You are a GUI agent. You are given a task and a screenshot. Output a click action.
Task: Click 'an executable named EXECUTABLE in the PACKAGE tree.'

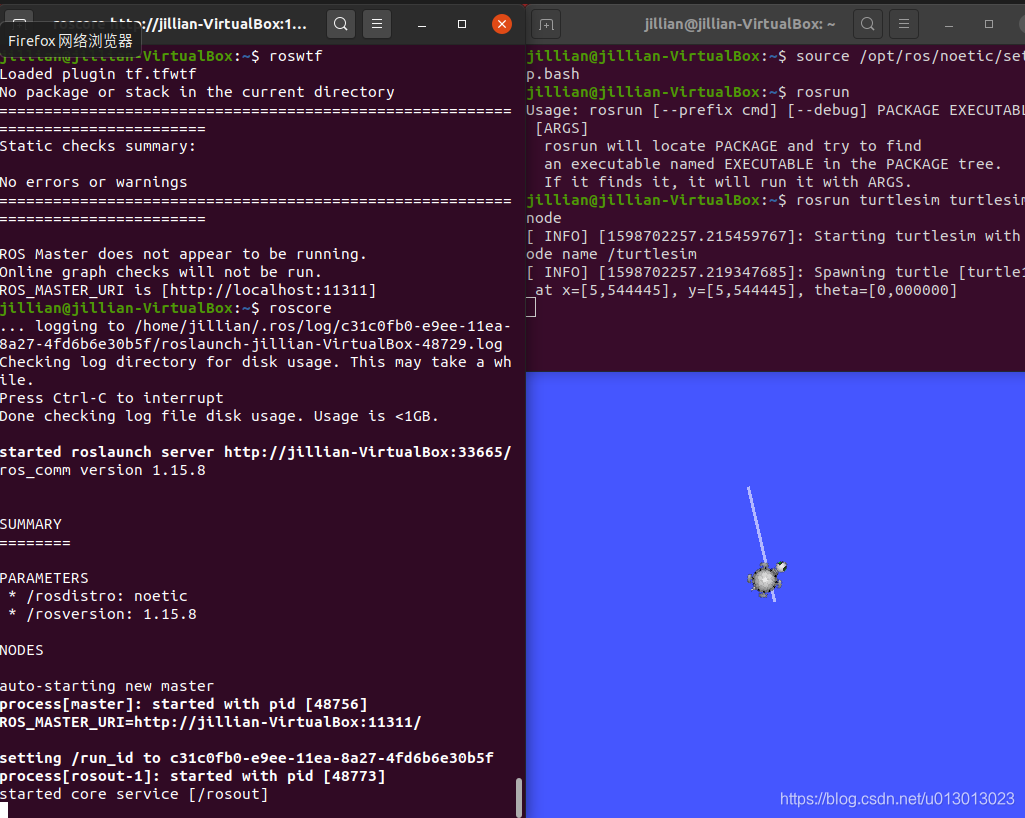click(x=773, y=164)
